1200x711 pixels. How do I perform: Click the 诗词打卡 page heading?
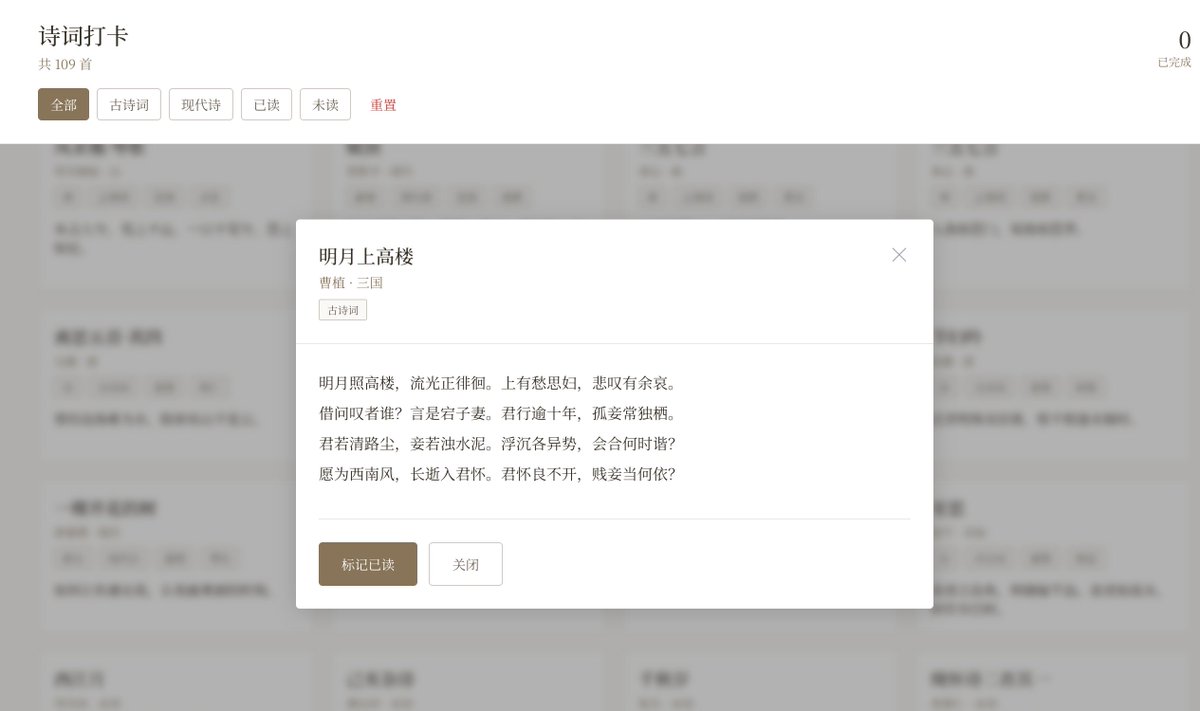coord(83,36)
